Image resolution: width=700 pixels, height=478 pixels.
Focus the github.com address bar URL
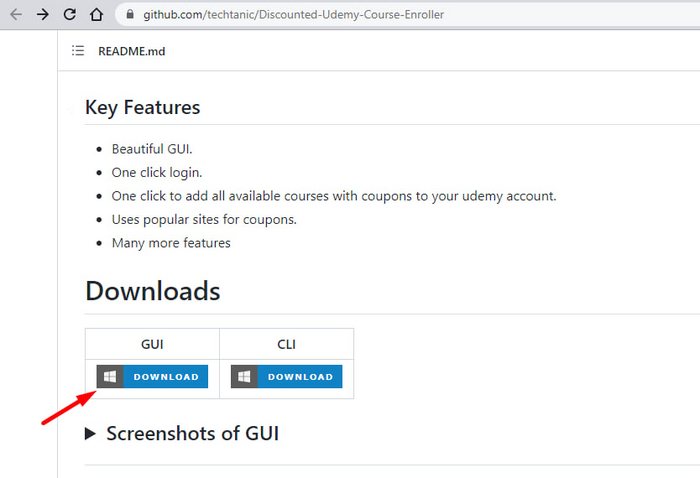pyautogui.click(x=293, y=15)
